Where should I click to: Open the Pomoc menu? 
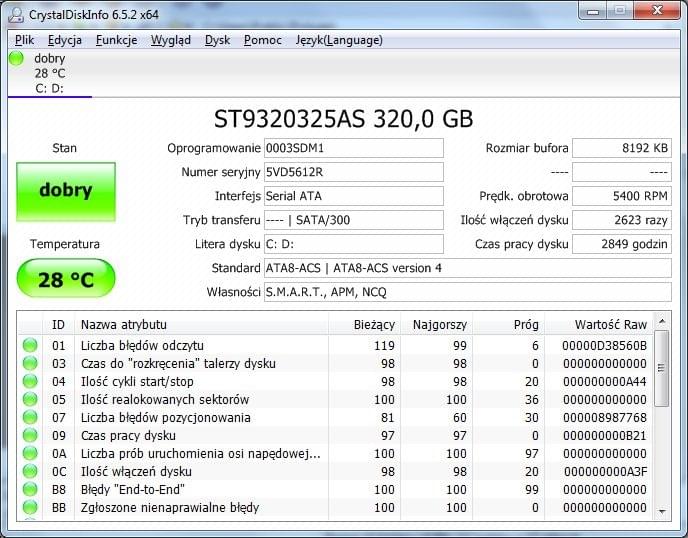tap(262, 40)
